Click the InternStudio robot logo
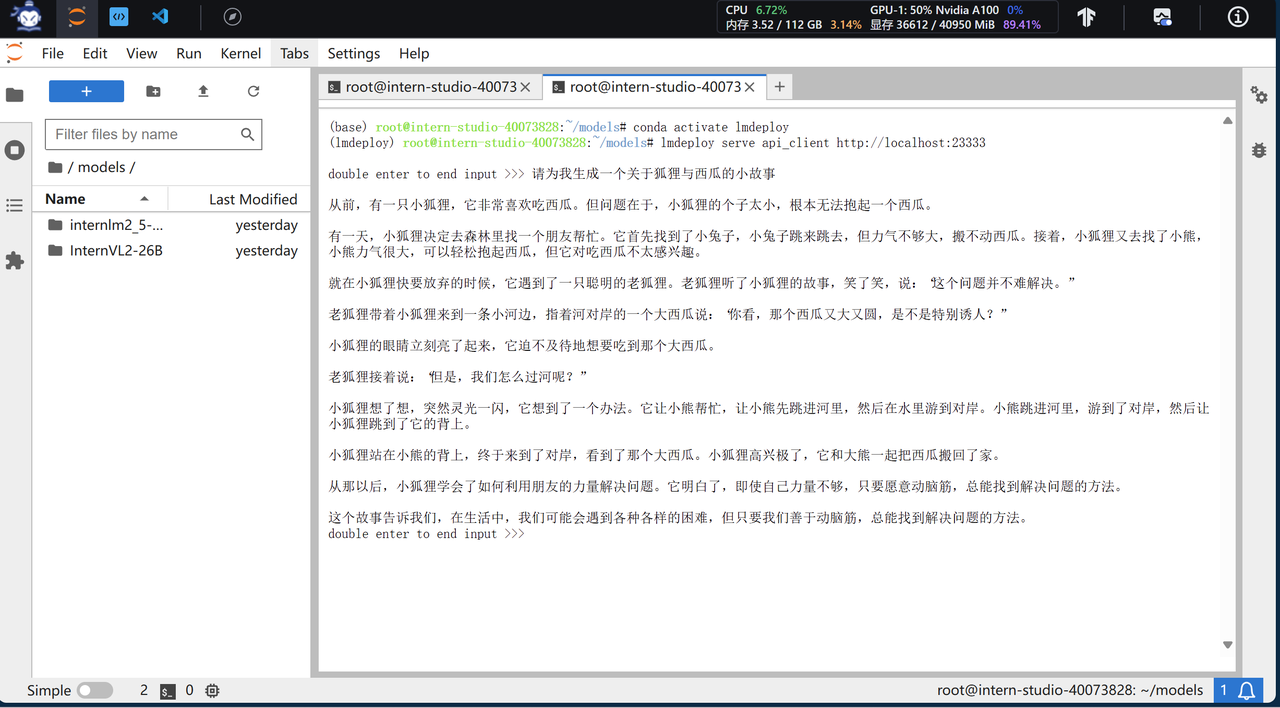Image resolution: width=1280 pixels, height=708 pixels. coord(27,17)
